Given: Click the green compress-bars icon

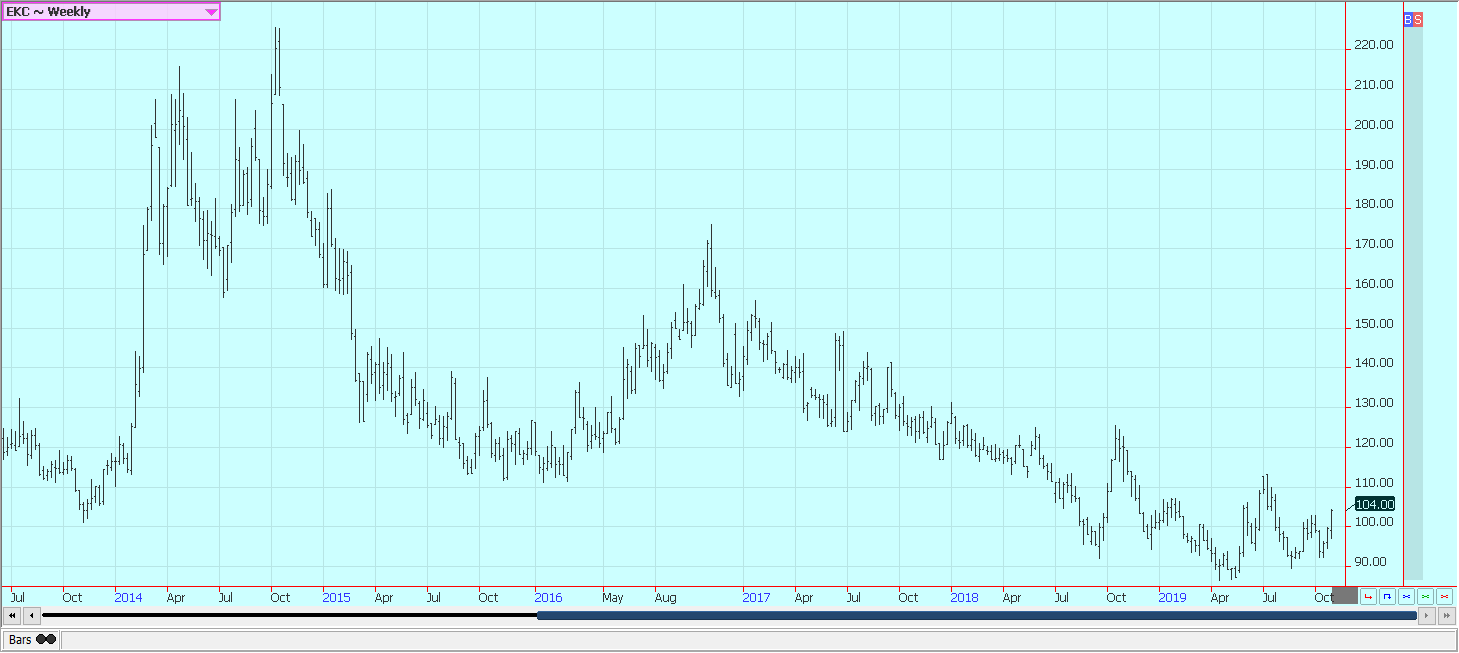Looking at the screenshot, I should [x=1425, y=596].
